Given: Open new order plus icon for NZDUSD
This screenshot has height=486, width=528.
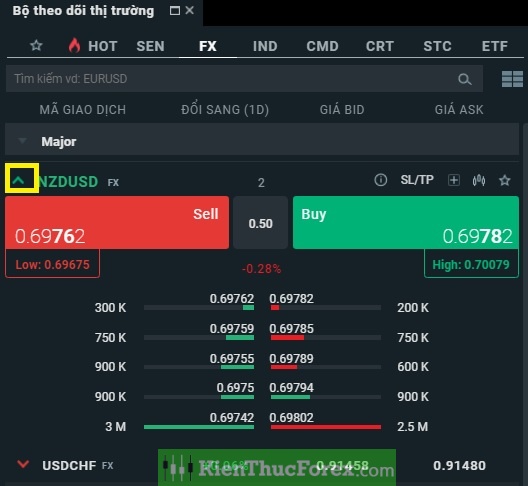Looking at the screenshot, I should tap(454, 180).
